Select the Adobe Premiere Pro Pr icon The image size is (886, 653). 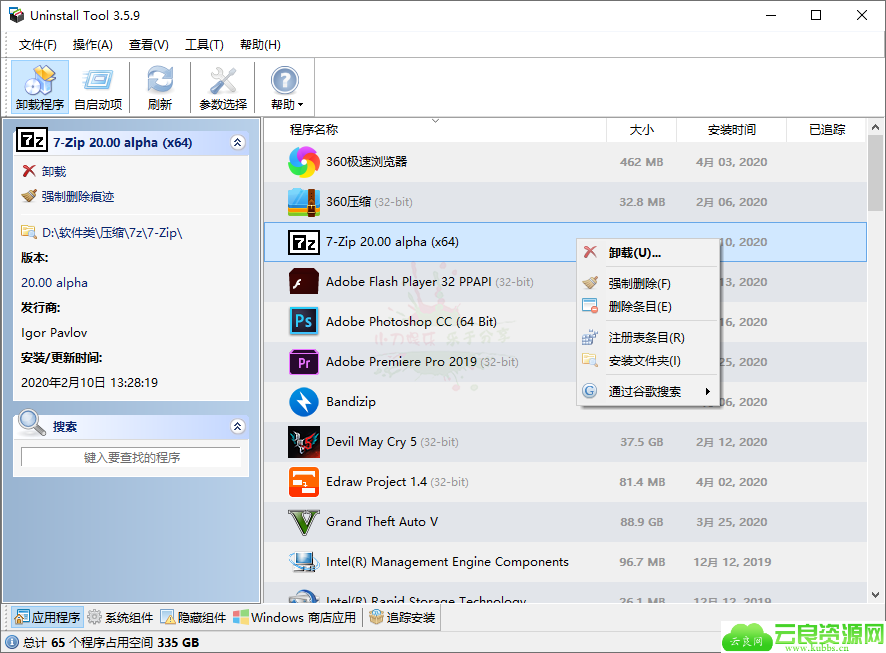(x=304, y=362)
